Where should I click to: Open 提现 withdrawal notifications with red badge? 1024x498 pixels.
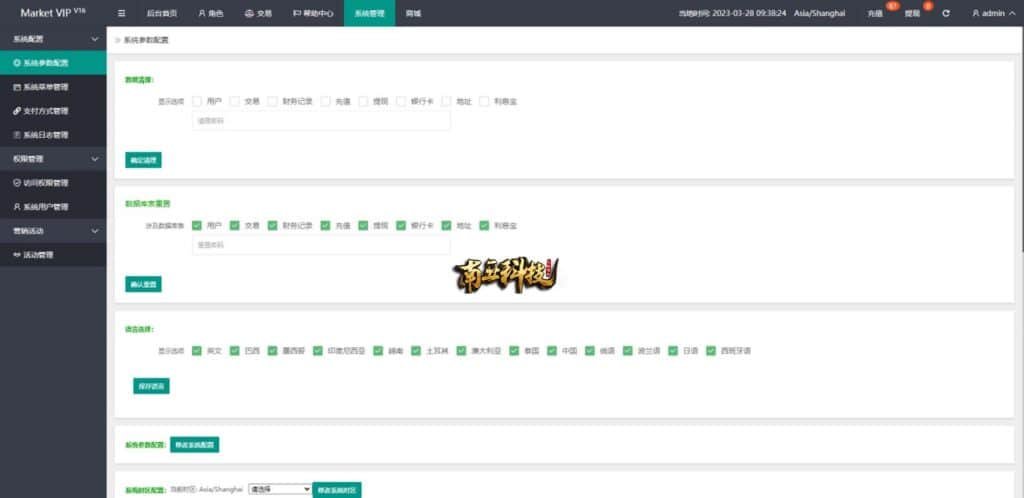coord(913,14)
